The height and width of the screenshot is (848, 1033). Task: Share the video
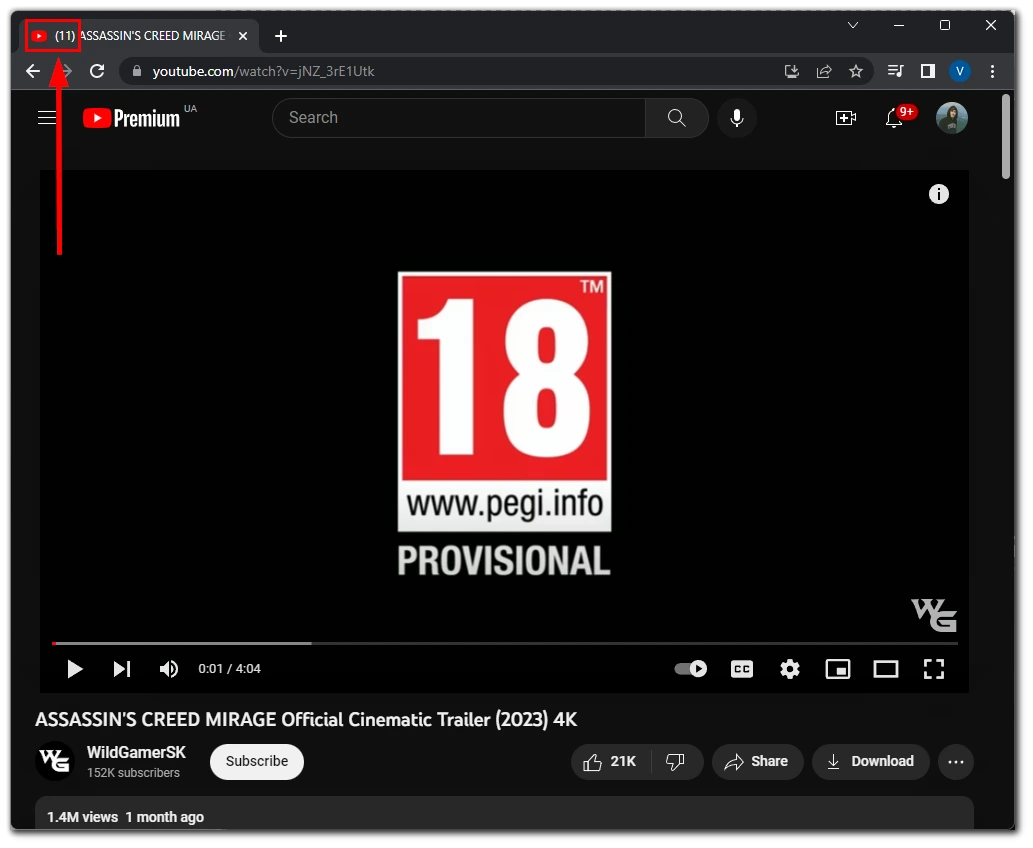click(757, 762)
